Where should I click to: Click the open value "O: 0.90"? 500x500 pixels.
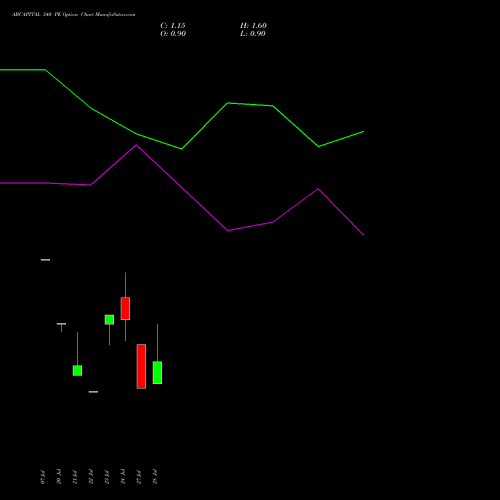173,34
